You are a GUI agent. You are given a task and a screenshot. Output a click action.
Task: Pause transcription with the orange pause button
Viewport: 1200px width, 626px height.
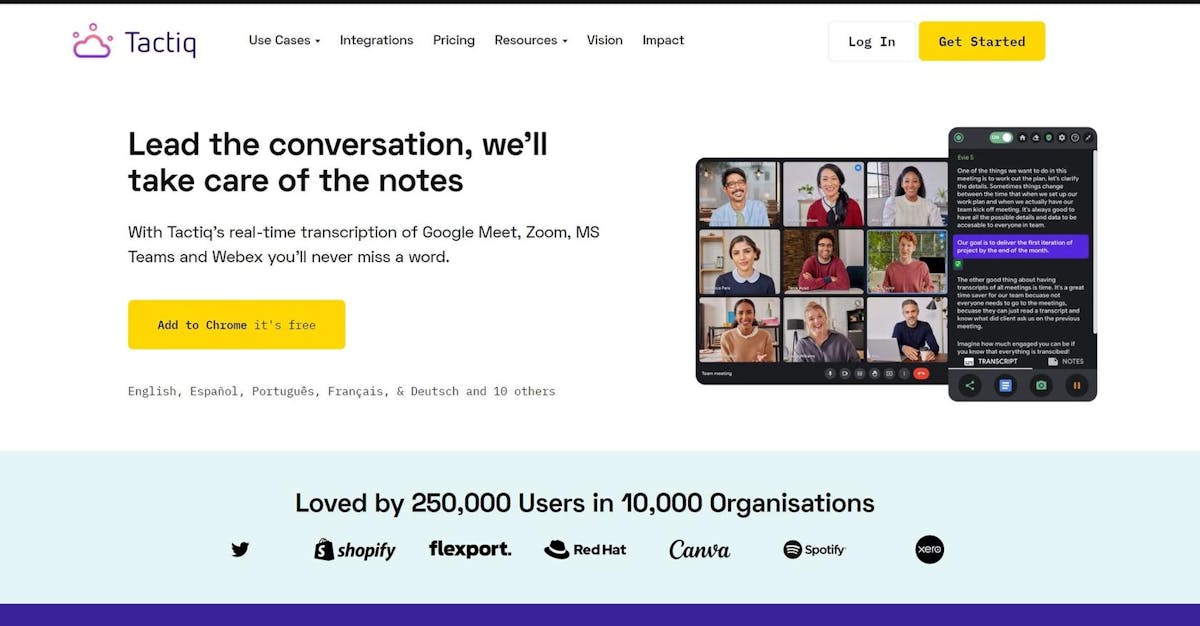[x=1077, y=385]
